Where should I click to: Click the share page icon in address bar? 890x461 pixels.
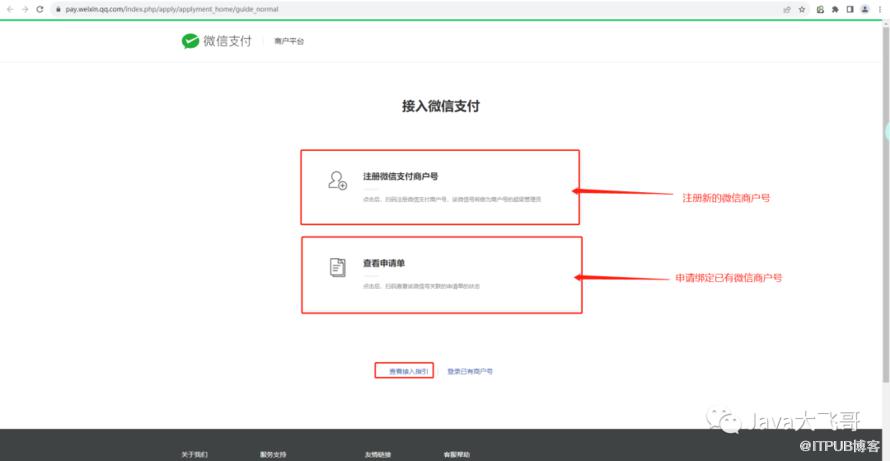tap(787, 10)
